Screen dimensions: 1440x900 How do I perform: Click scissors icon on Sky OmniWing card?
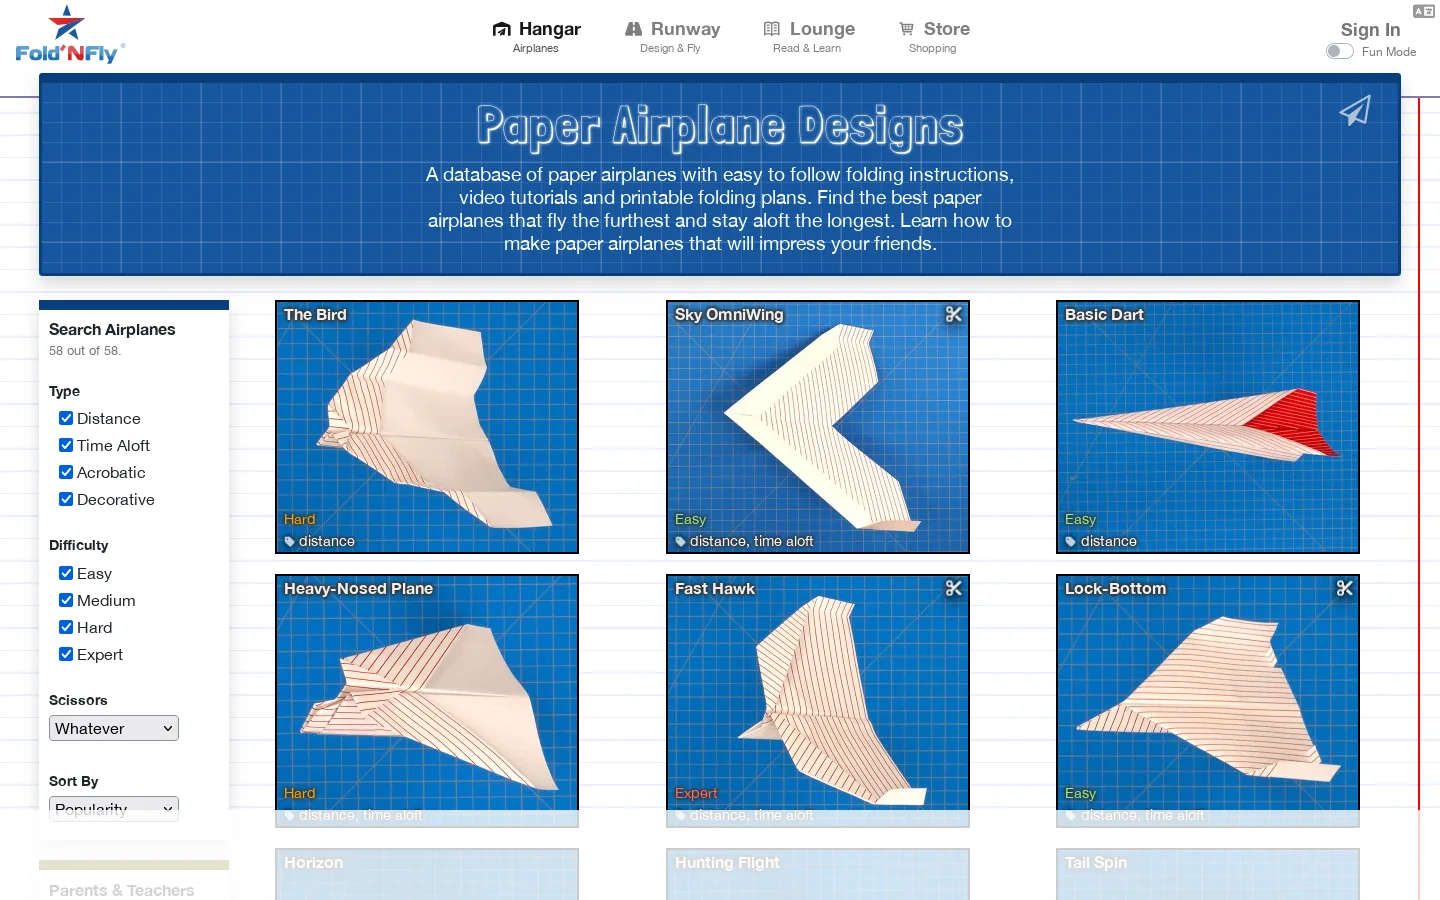tap(954, 314)
